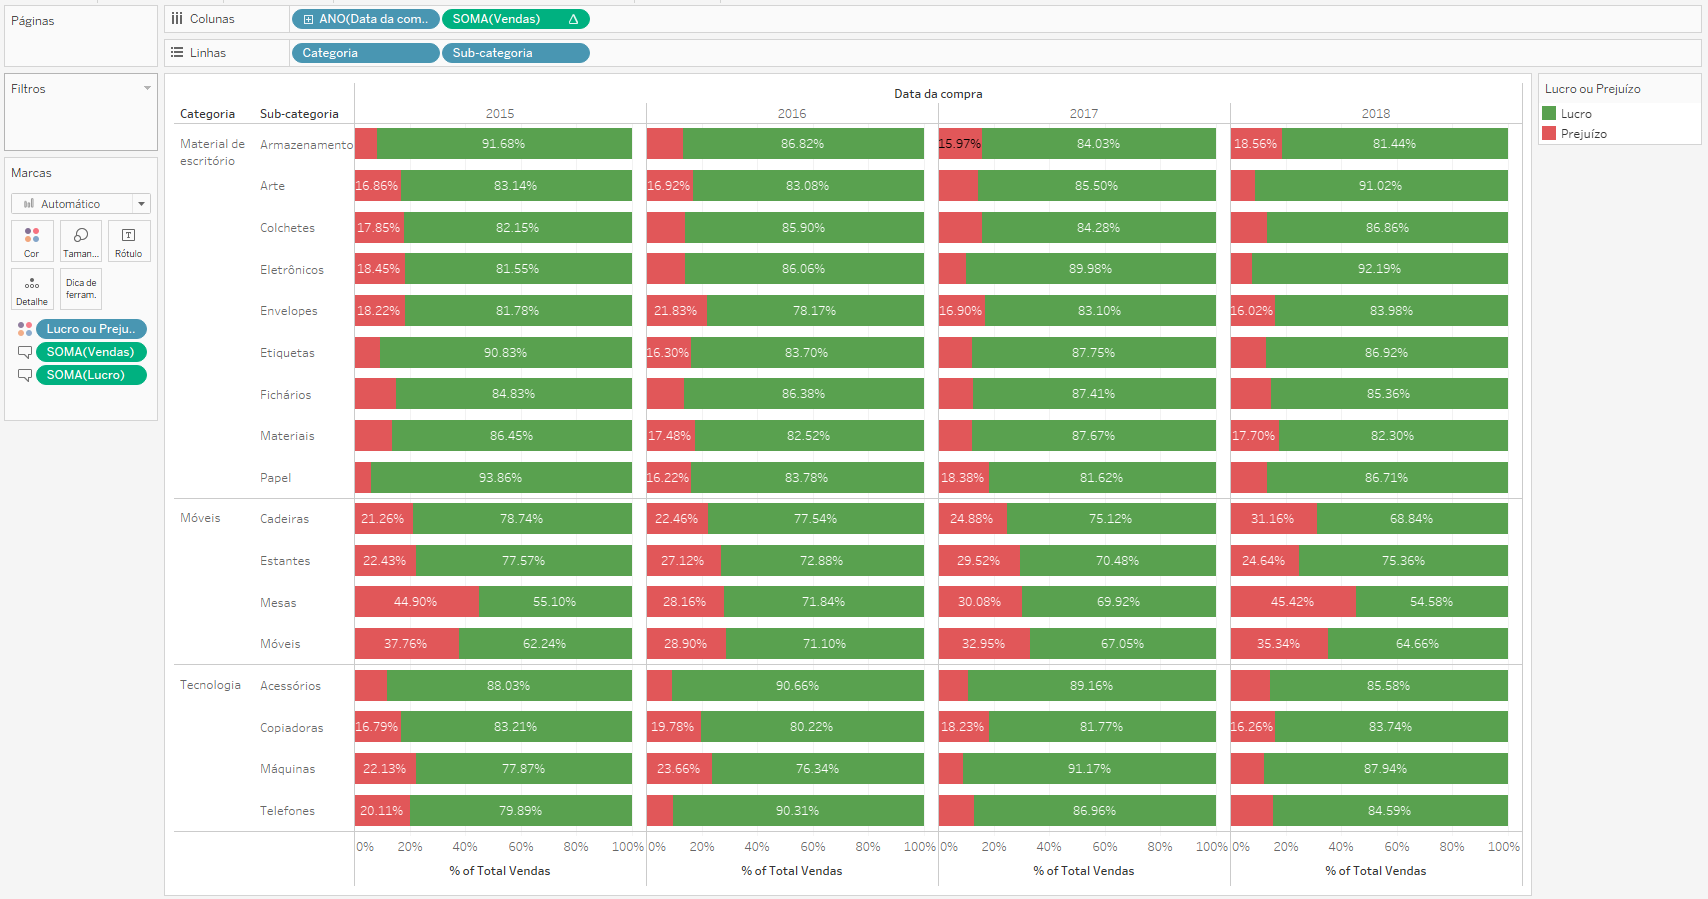The width and height of the screenshot is (1708, 899).
Task: Select the SOMA(Vendas) pill in Marcas card
Action: (x=91, y=352)
